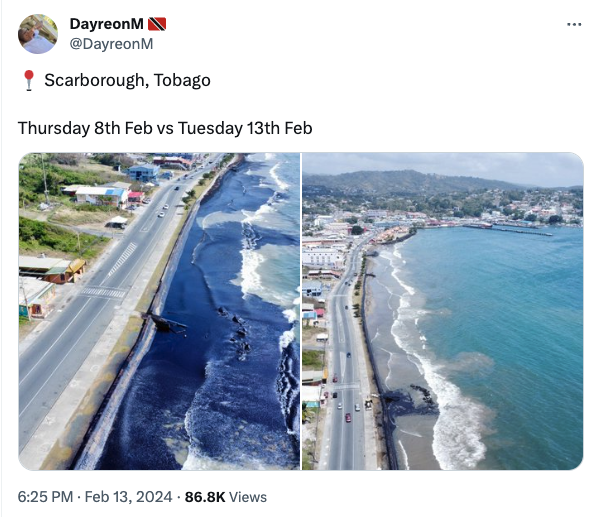Viewport: 600px width, 517px height.
Task: Click the dark wreck debris by left seawall
Action: pos(165,323)
